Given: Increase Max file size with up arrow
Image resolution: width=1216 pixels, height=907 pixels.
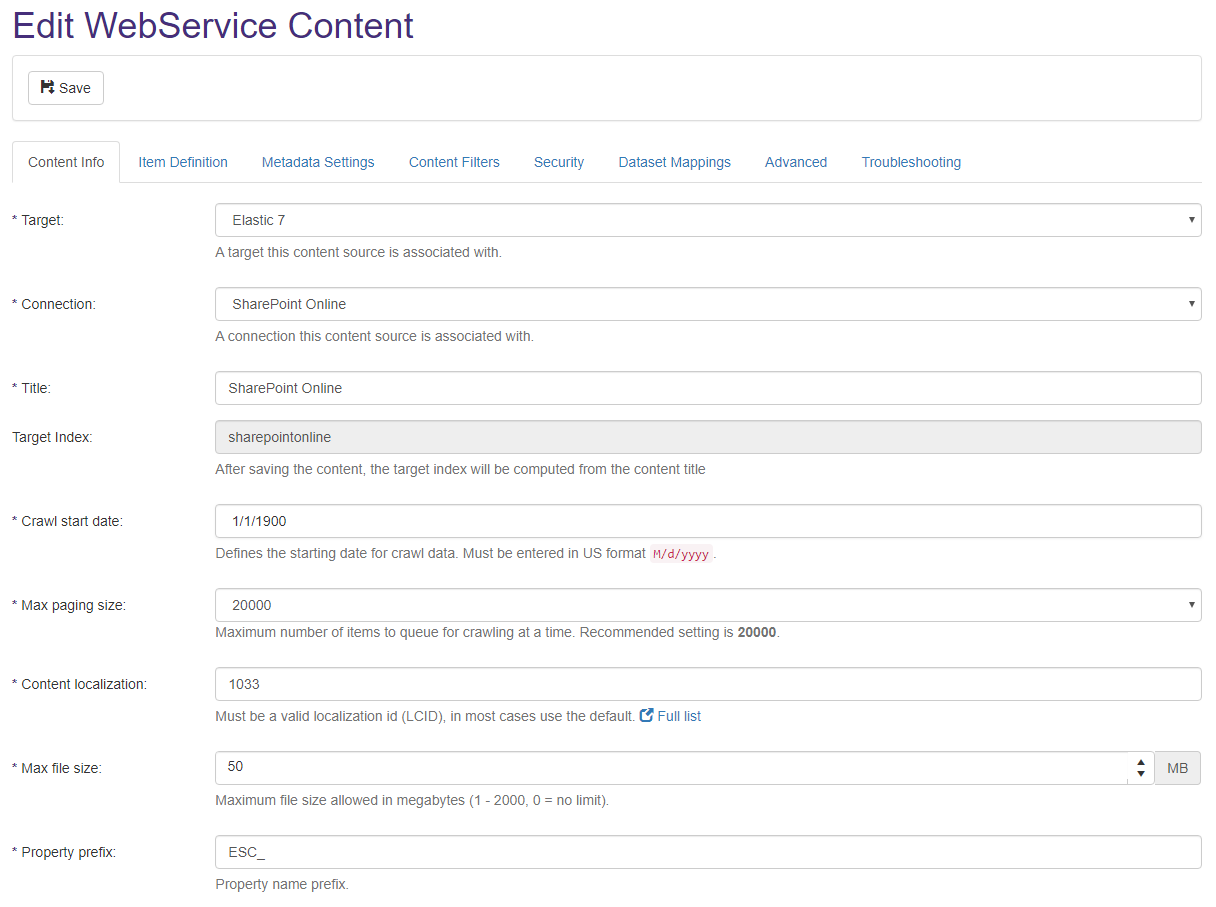Looking at the screenshot, I should point(1141,762).
